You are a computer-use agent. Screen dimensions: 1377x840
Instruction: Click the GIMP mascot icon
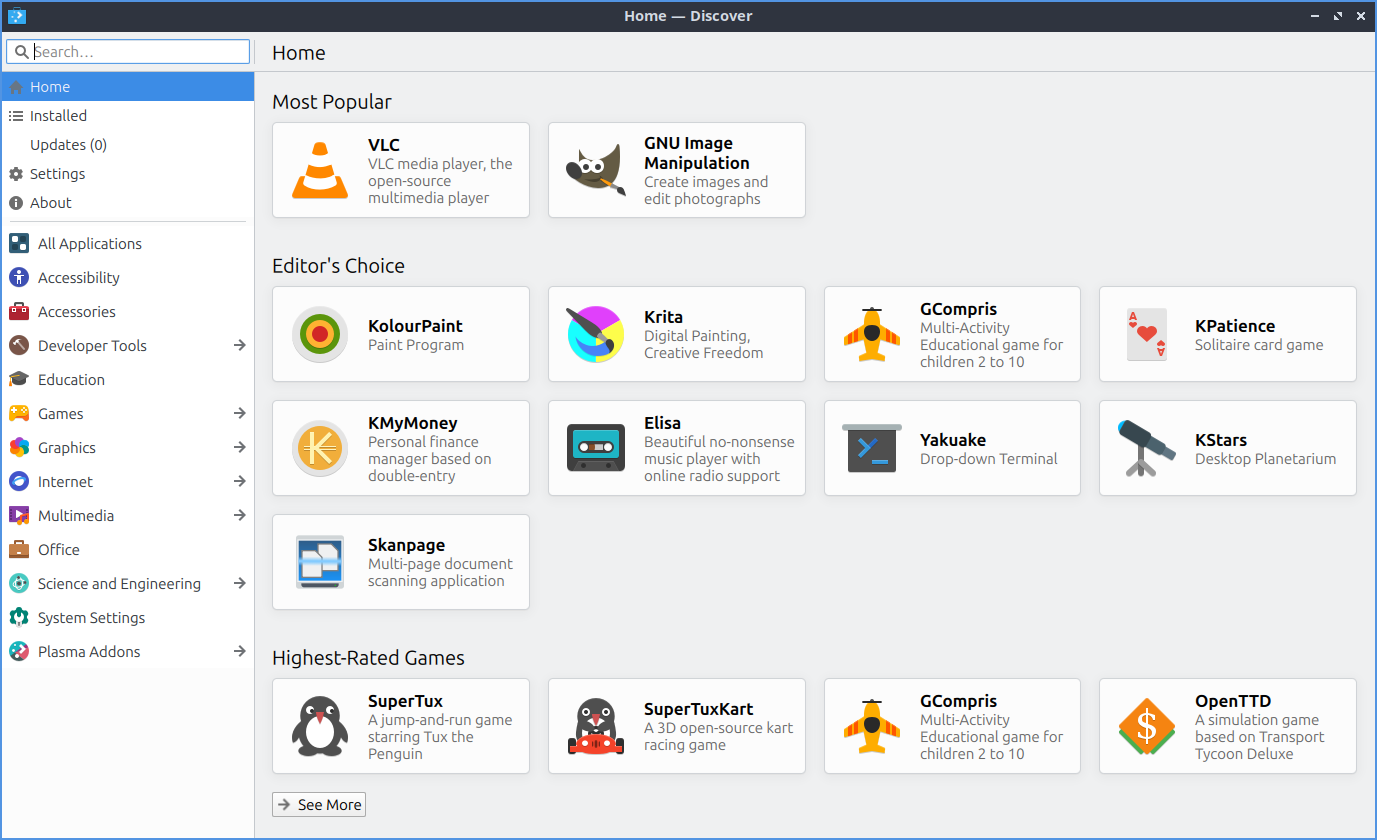coord(596,171)
